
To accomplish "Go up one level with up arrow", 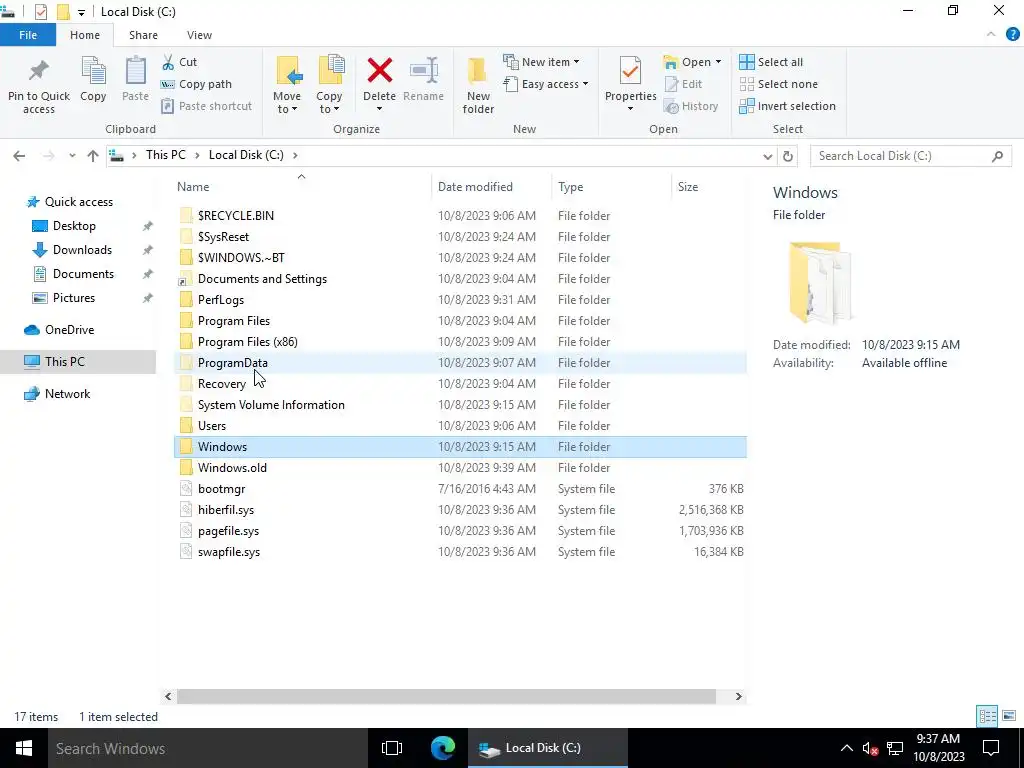I will point(93,155).
